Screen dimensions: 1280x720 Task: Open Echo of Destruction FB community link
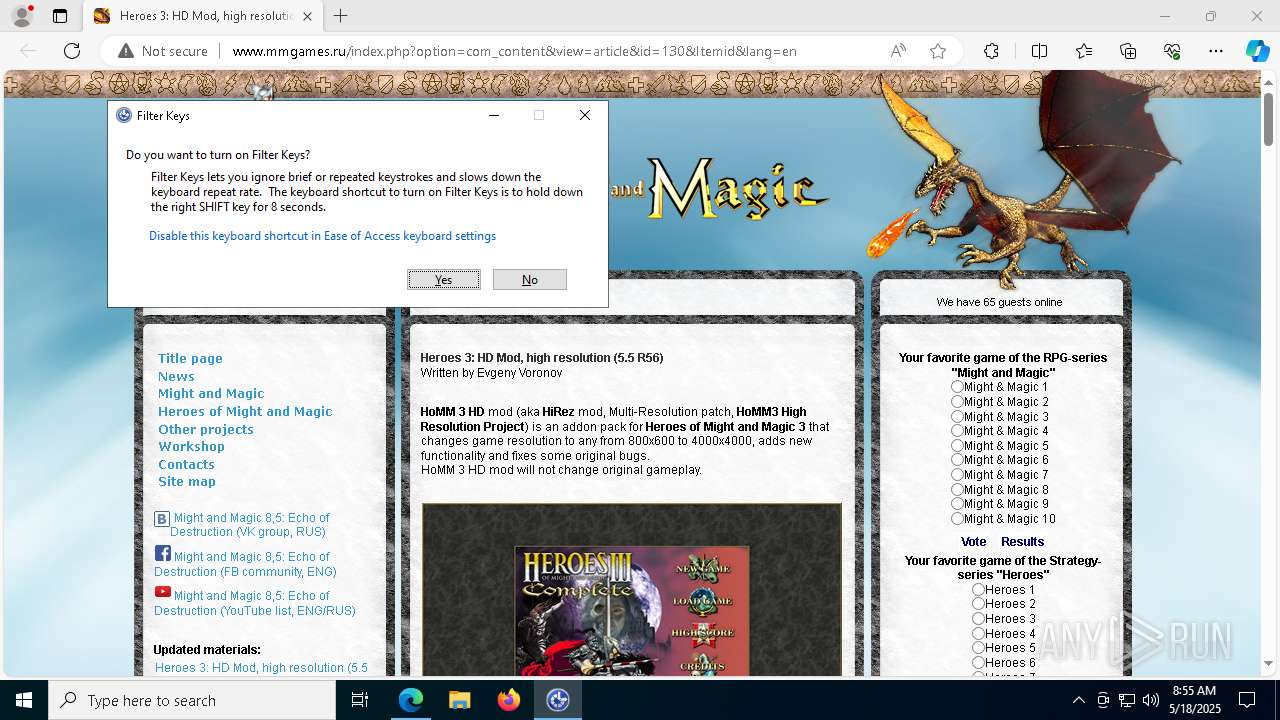245,564
